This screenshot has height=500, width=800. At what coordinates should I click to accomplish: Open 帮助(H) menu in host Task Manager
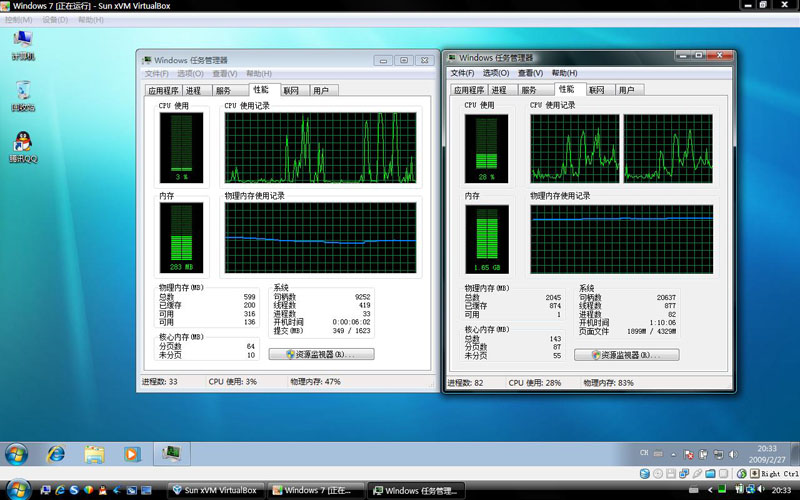[x=564, y=73]
